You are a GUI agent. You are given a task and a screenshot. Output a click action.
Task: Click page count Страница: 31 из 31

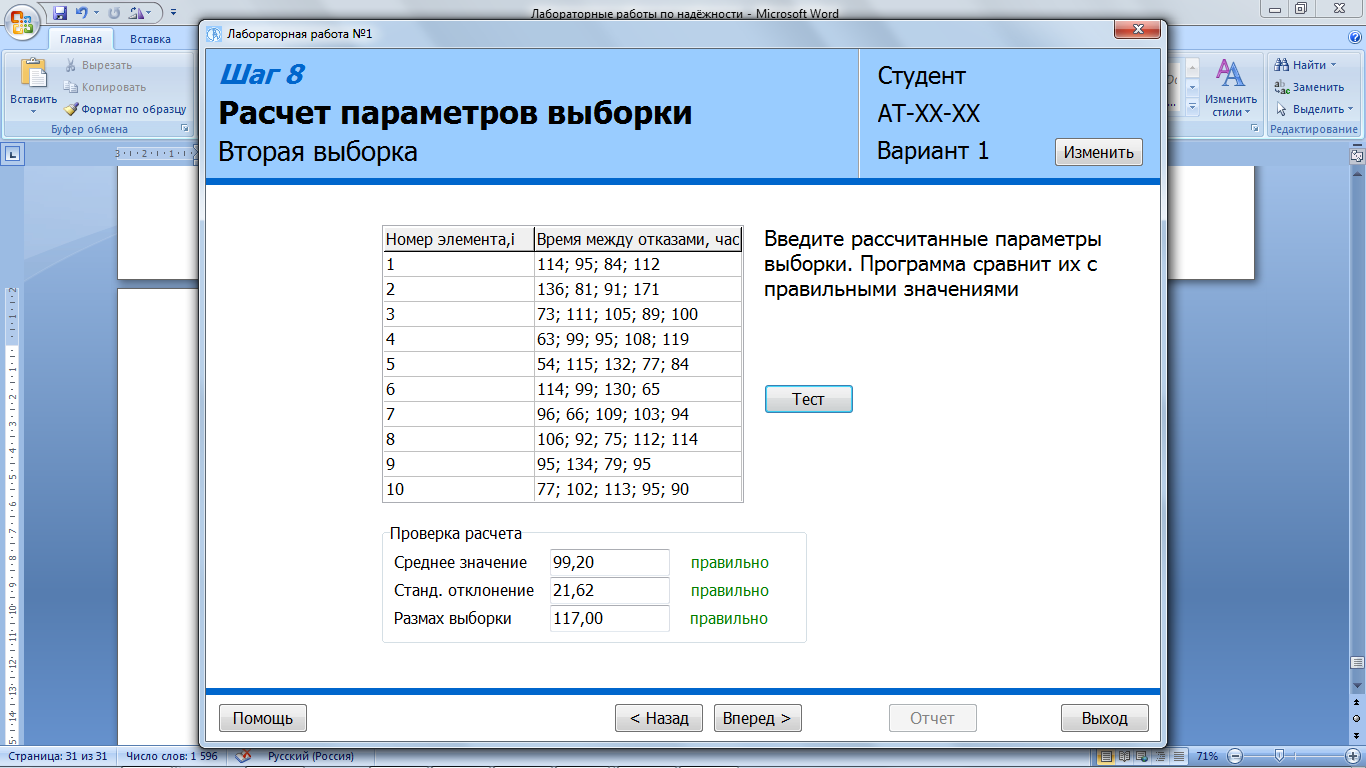[59, 757]
